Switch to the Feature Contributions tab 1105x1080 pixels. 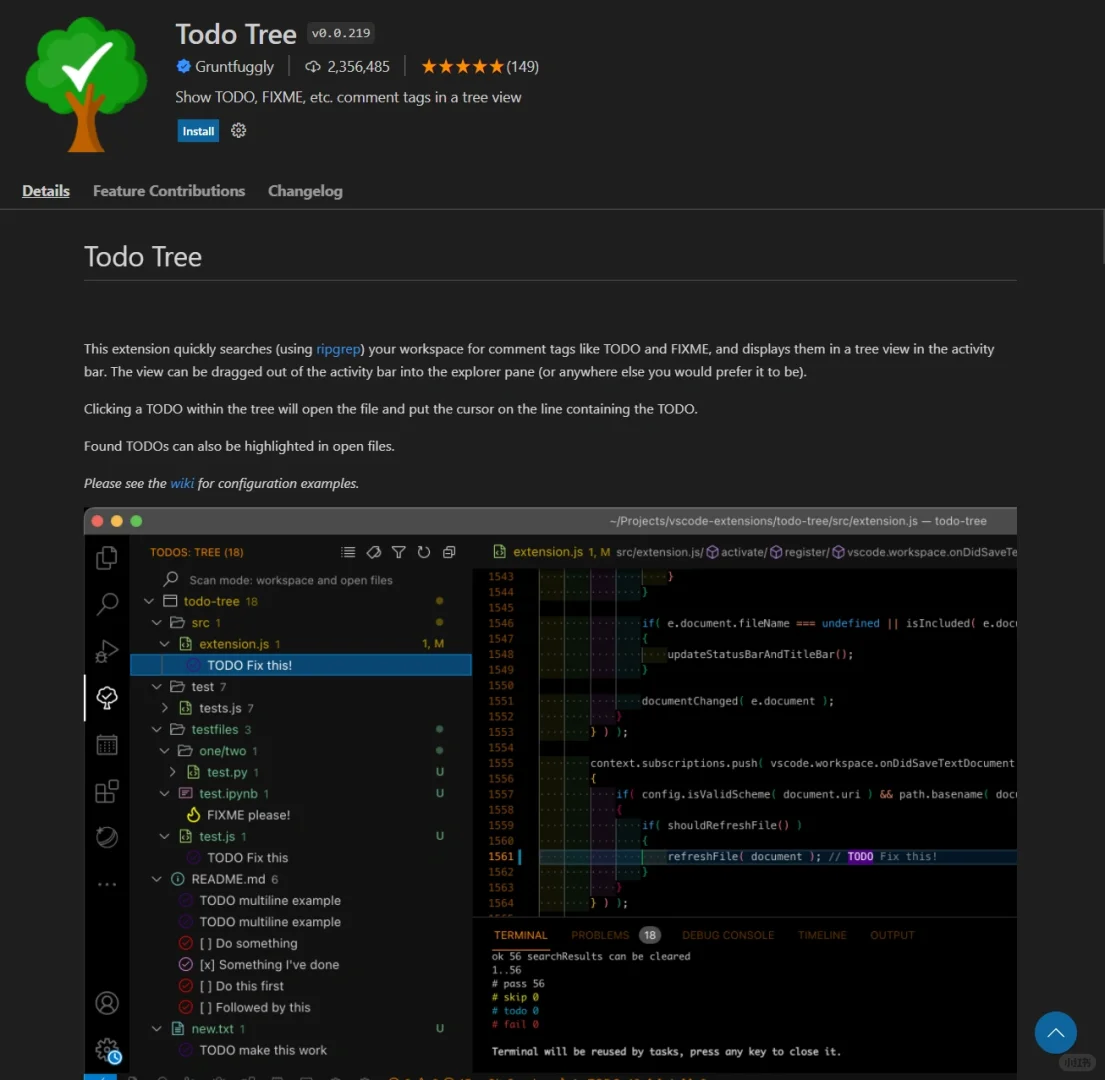coord(168,190)
